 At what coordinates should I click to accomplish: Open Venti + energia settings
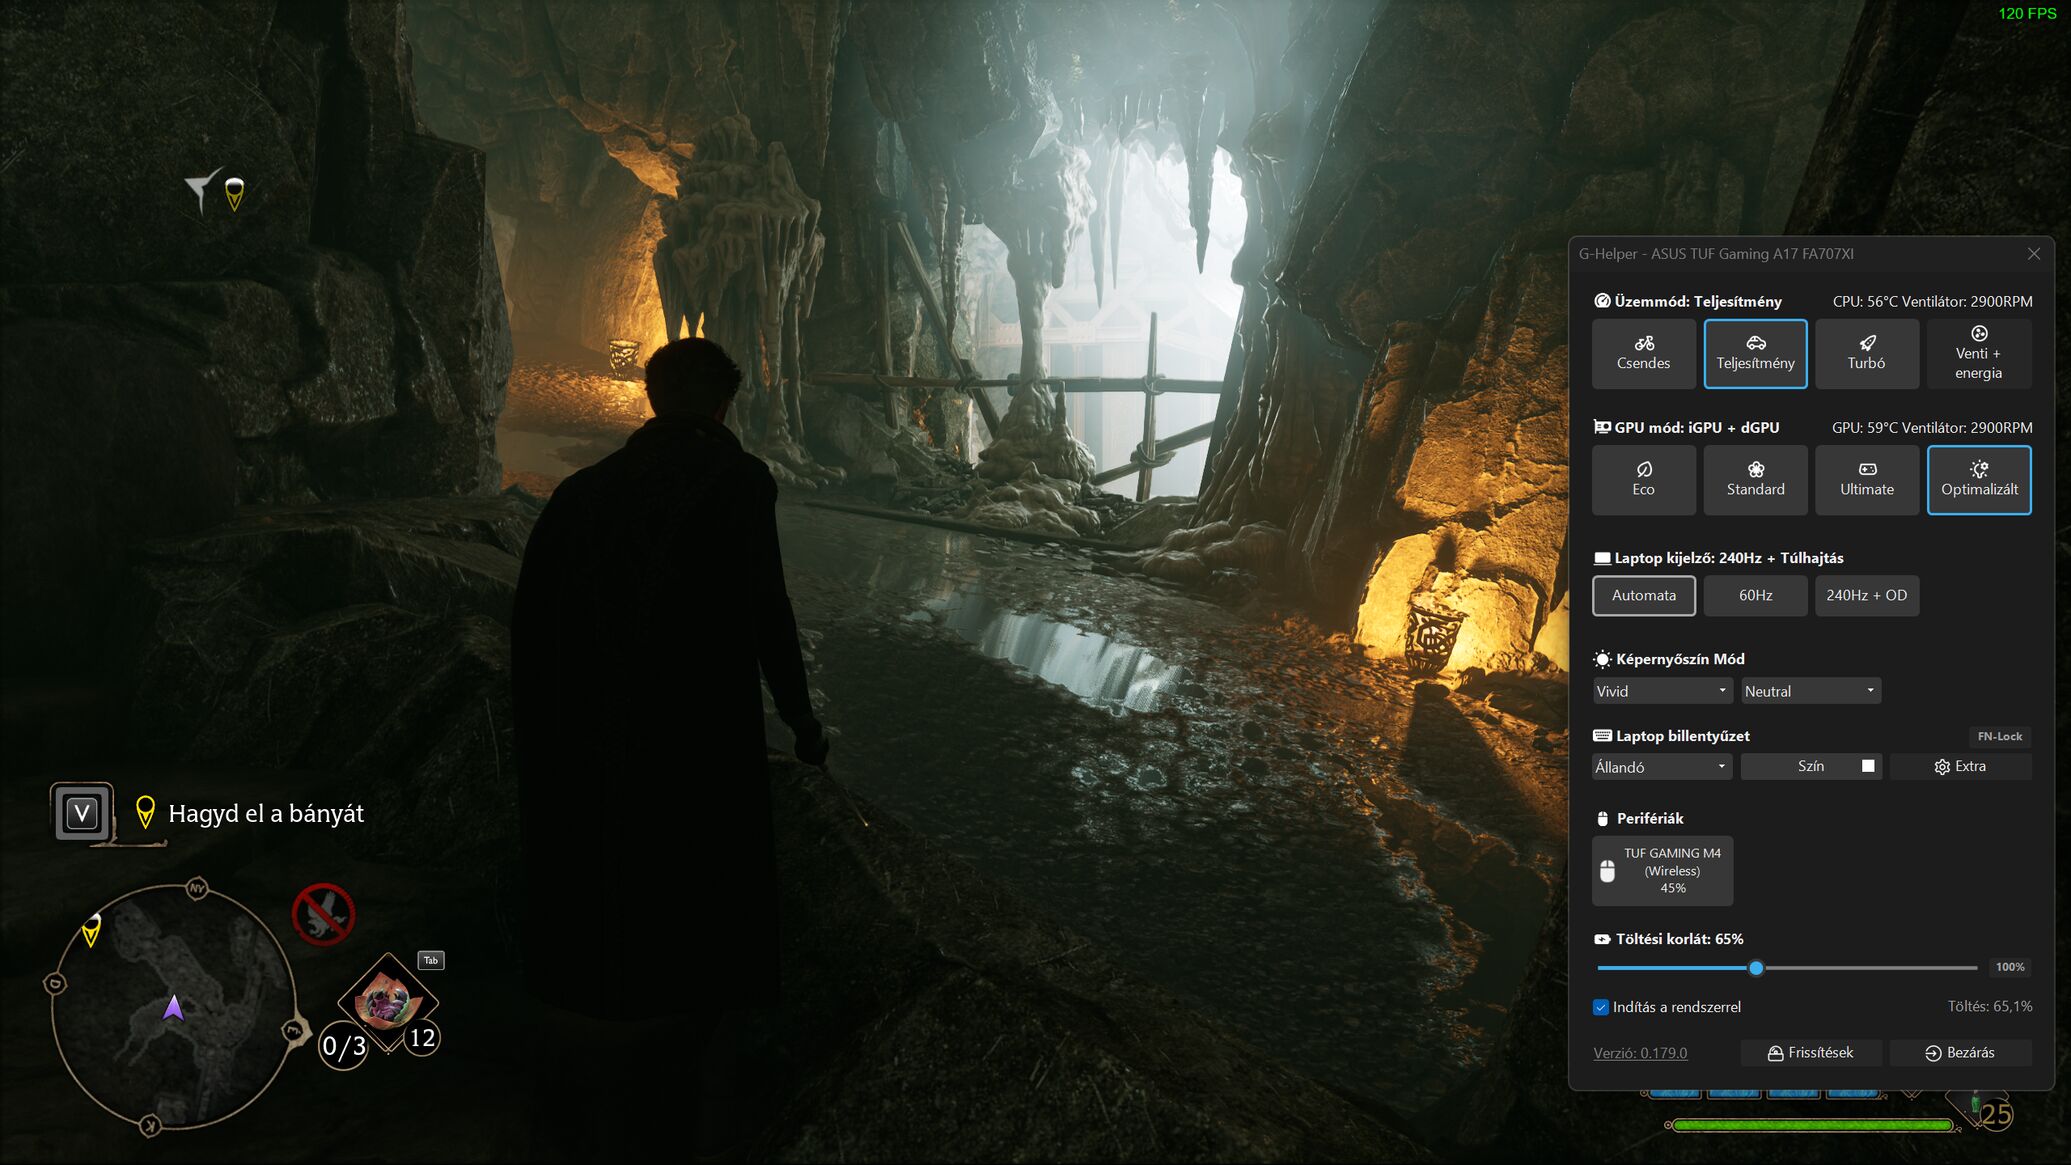1978,353
